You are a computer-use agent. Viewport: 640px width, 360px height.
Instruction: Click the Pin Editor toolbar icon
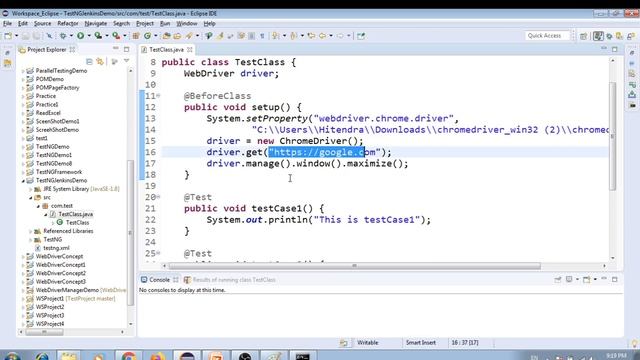(x=361, y=36)
